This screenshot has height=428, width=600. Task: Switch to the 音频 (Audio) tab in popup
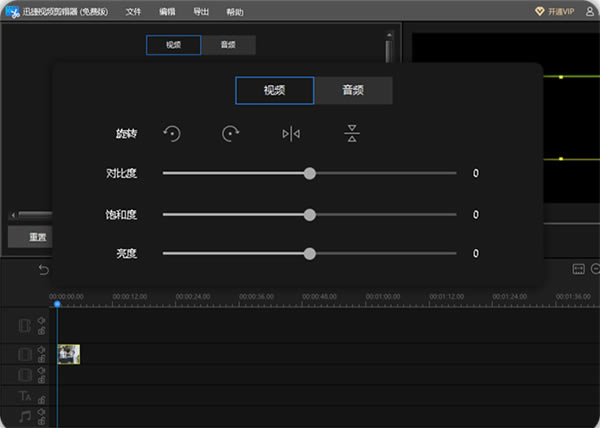coord(353,90)
